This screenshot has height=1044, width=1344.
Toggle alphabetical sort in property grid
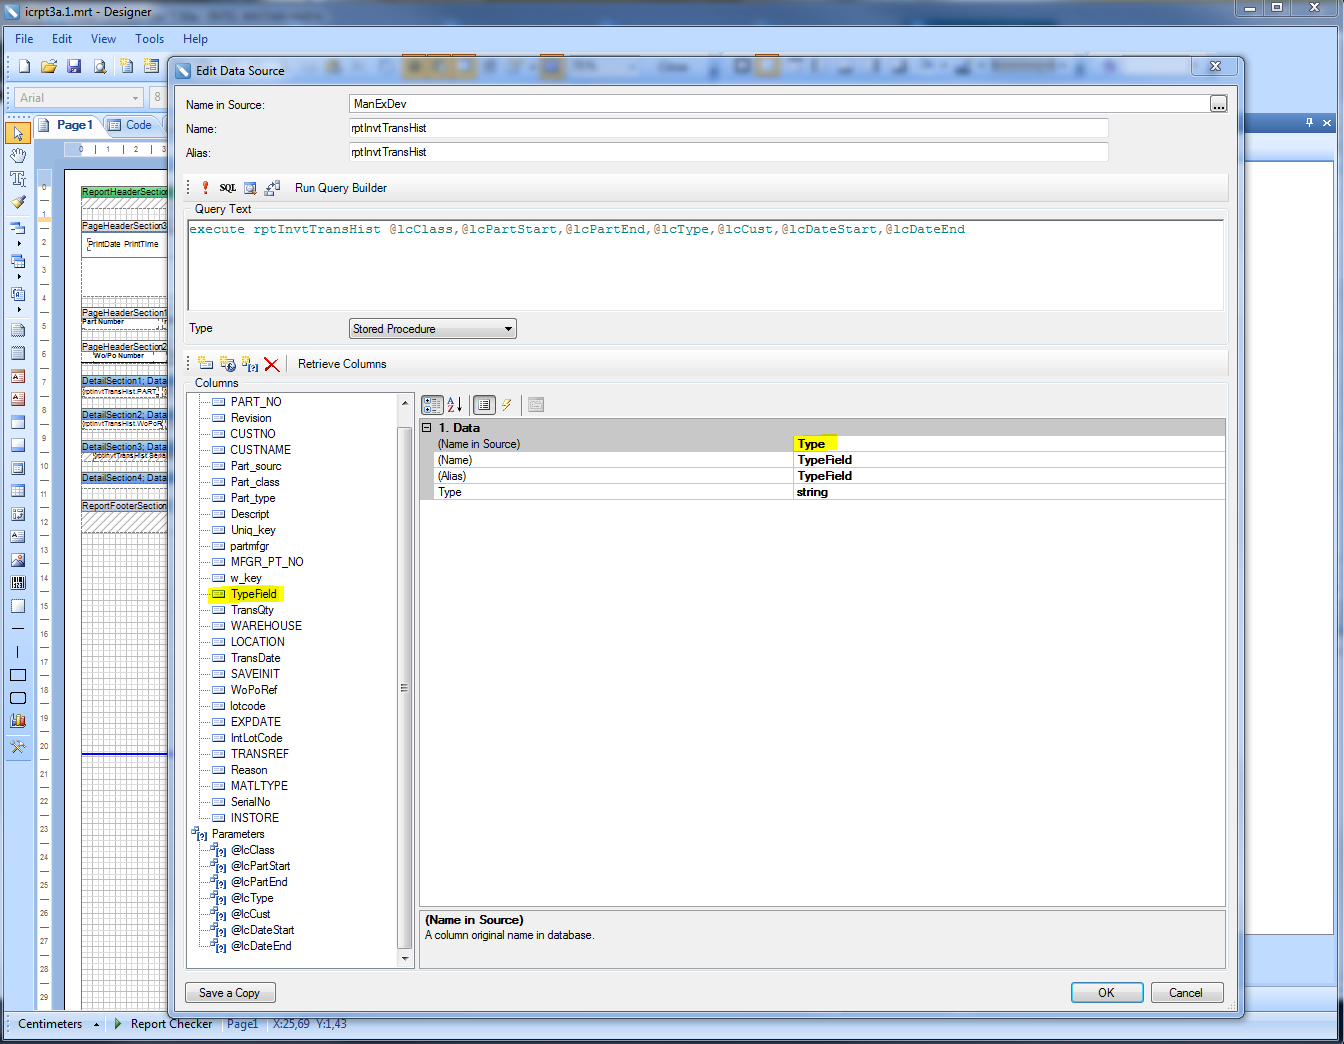[455, 405]
